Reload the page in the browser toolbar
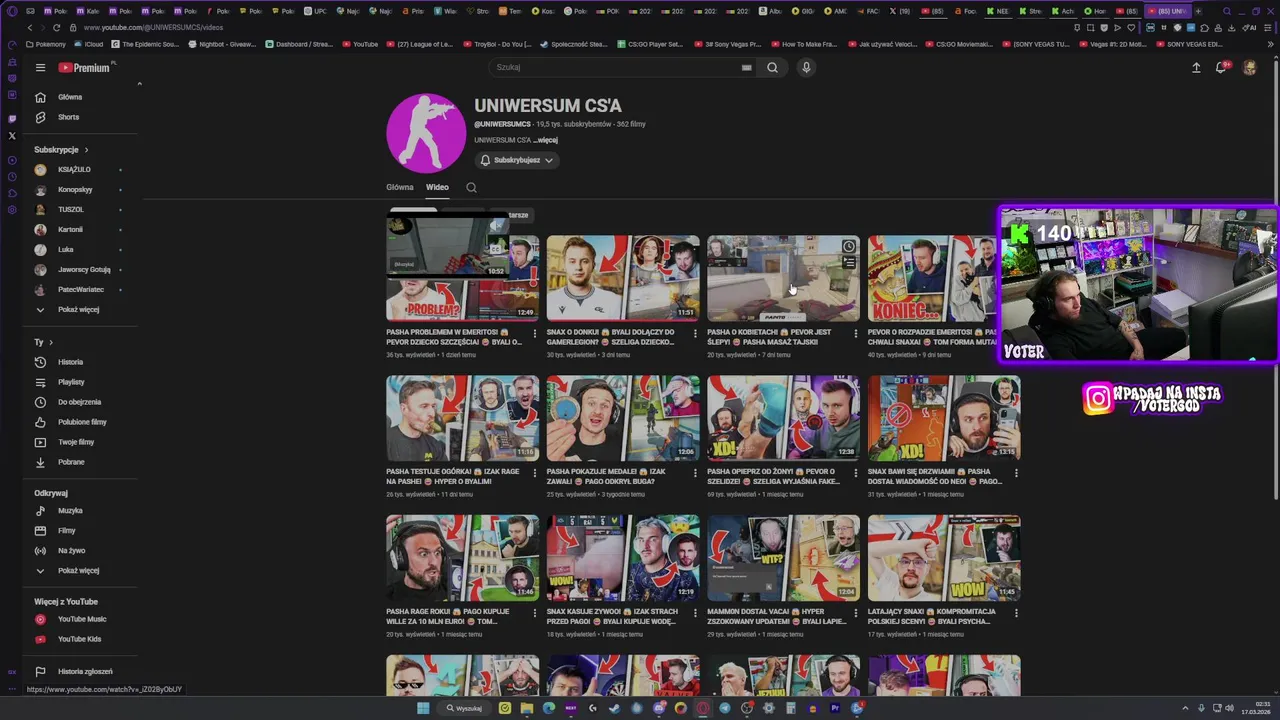The height and width of the screenshot is (720, 1280). click(56, 27)
